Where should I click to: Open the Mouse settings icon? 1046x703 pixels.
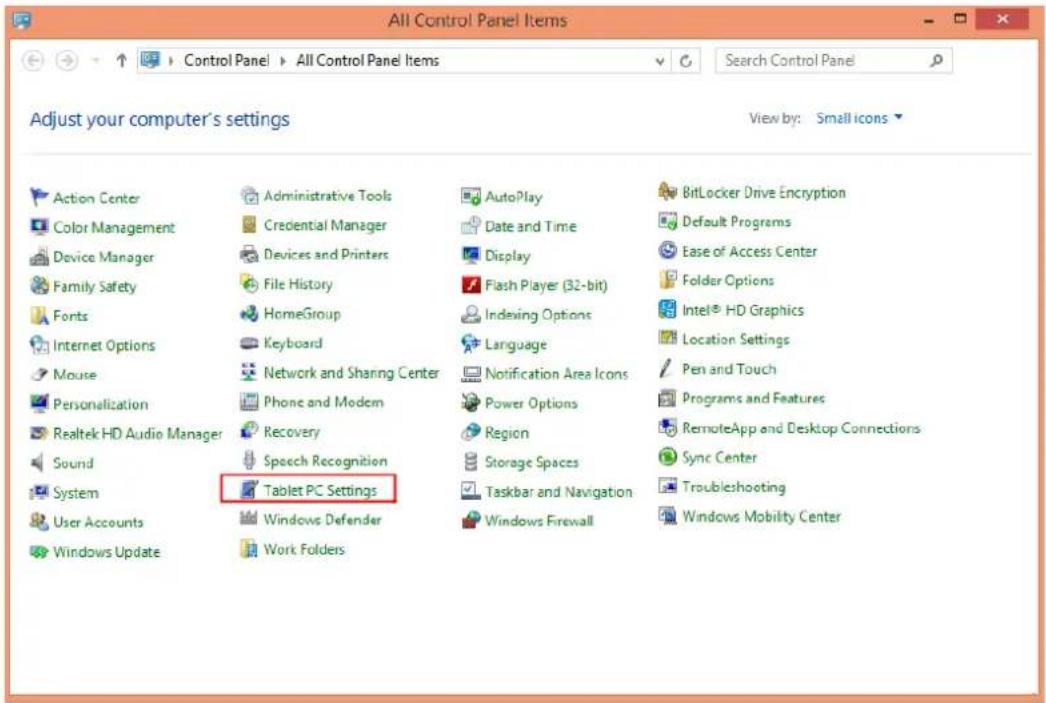pyautogui.click(x=39, y=374)
